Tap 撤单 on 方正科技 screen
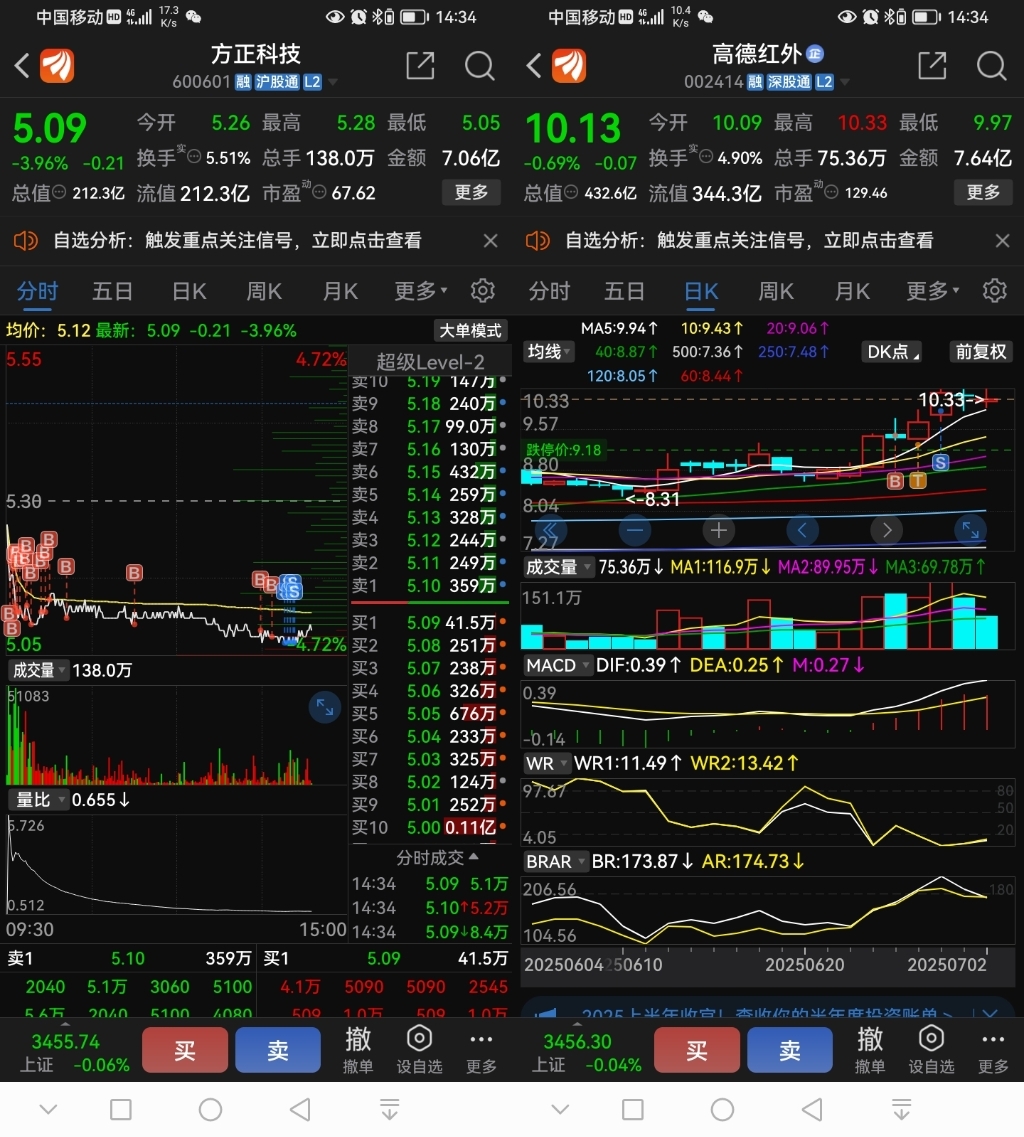Screen dimensions: 1024x1137 [x=358, y=1049]
